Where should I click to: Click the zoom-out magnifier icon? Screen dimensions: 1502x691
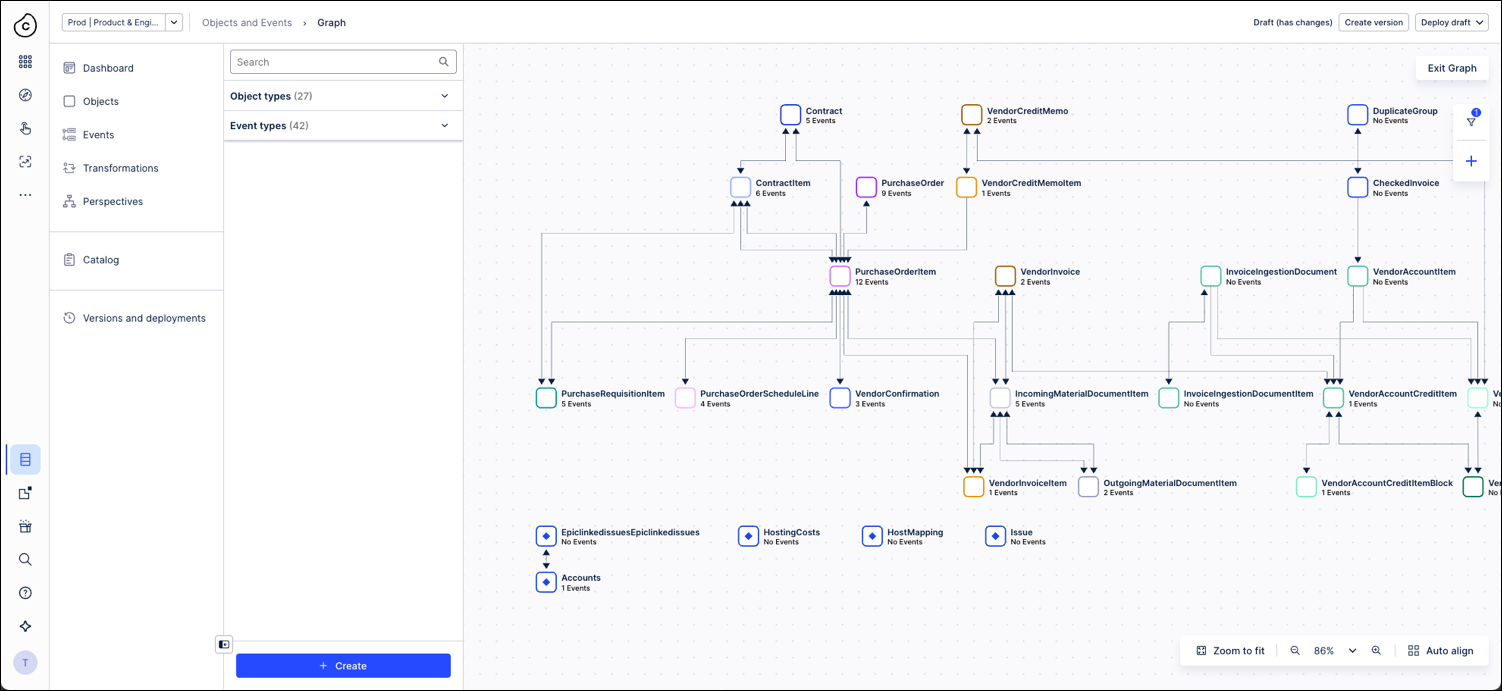(x=1294, y=650)
